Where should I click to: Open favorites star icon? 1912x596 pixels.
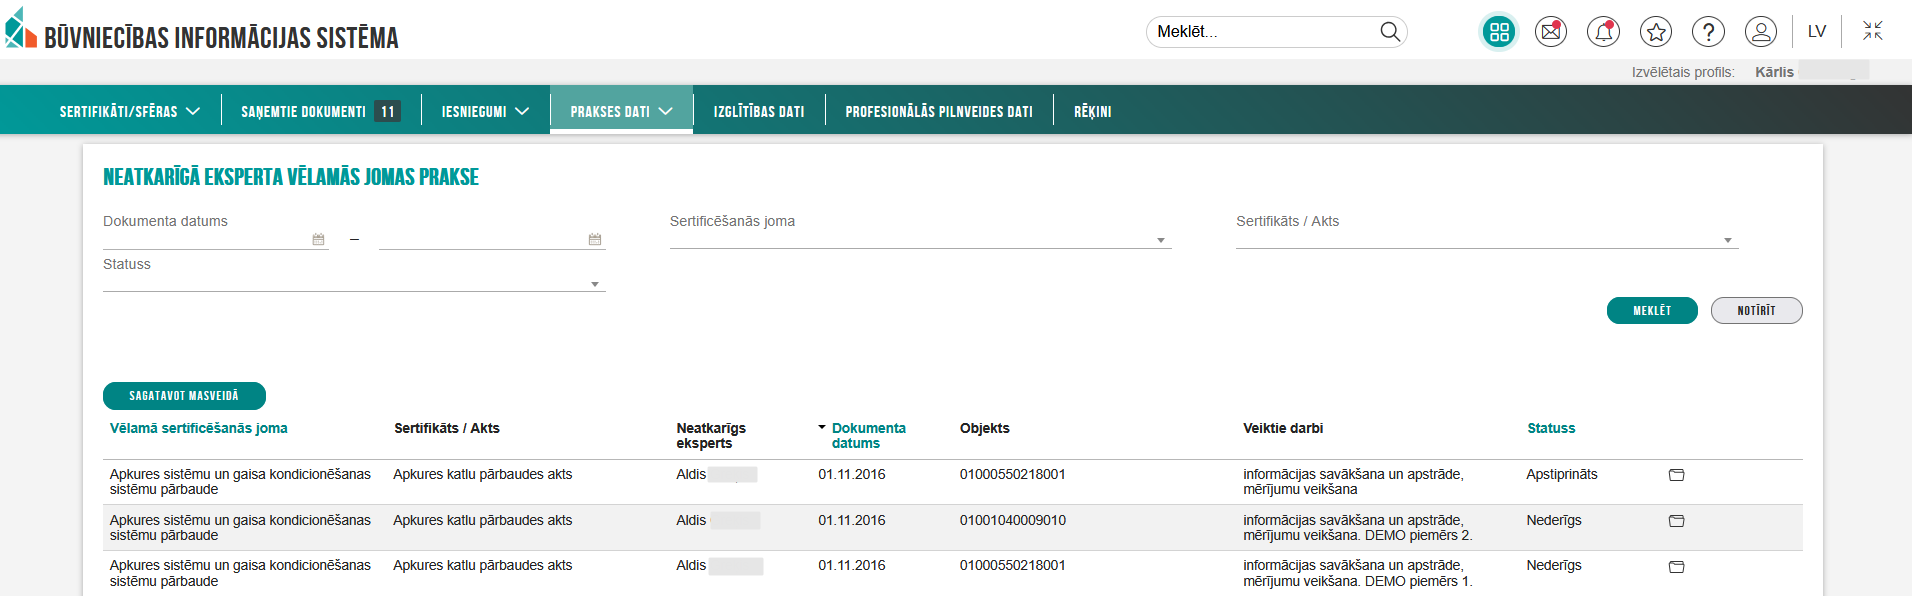click(1656, 32)
